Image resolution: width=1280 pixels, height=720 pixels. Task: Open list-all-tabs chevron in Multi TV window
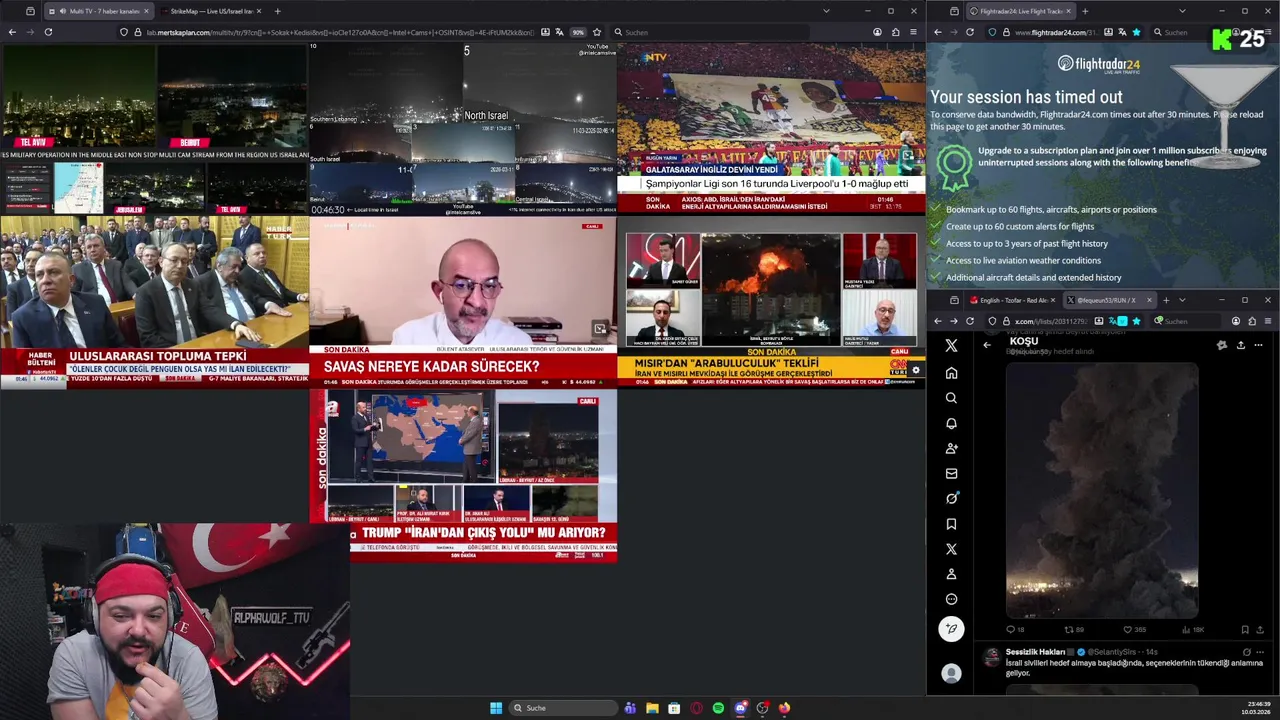click(x=826, y=11)
